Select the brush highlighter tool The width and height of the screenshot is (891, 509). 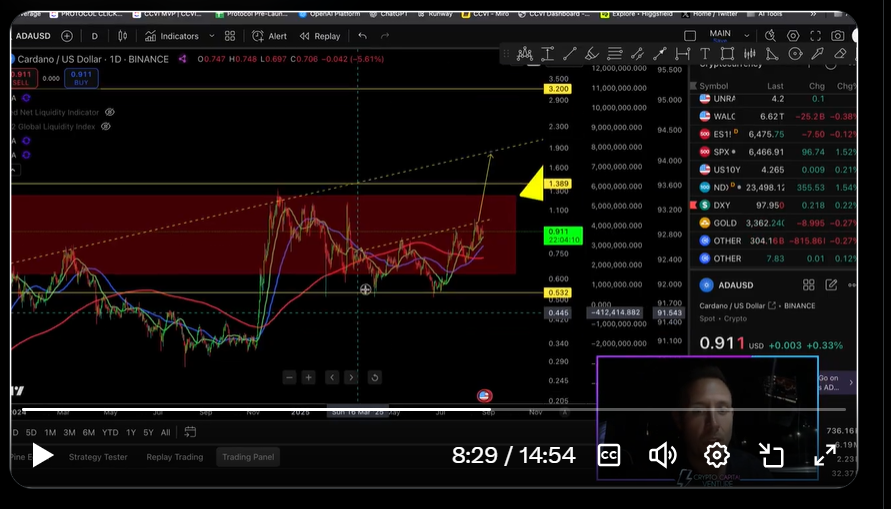pos(592,54)
